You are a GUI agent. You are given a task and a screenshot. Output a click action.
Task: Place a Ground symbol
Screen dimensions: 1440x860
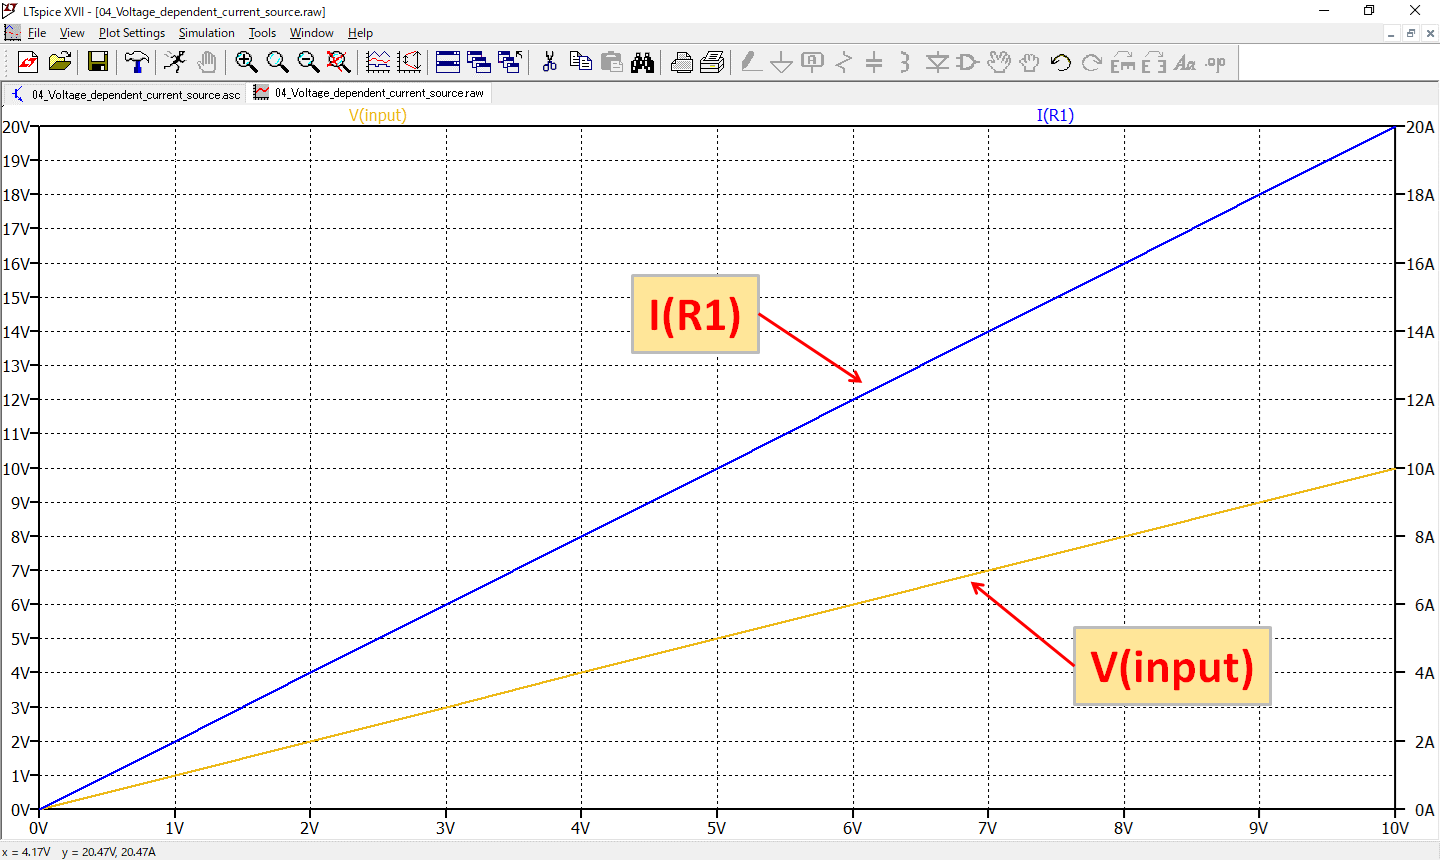coord(782,62)
